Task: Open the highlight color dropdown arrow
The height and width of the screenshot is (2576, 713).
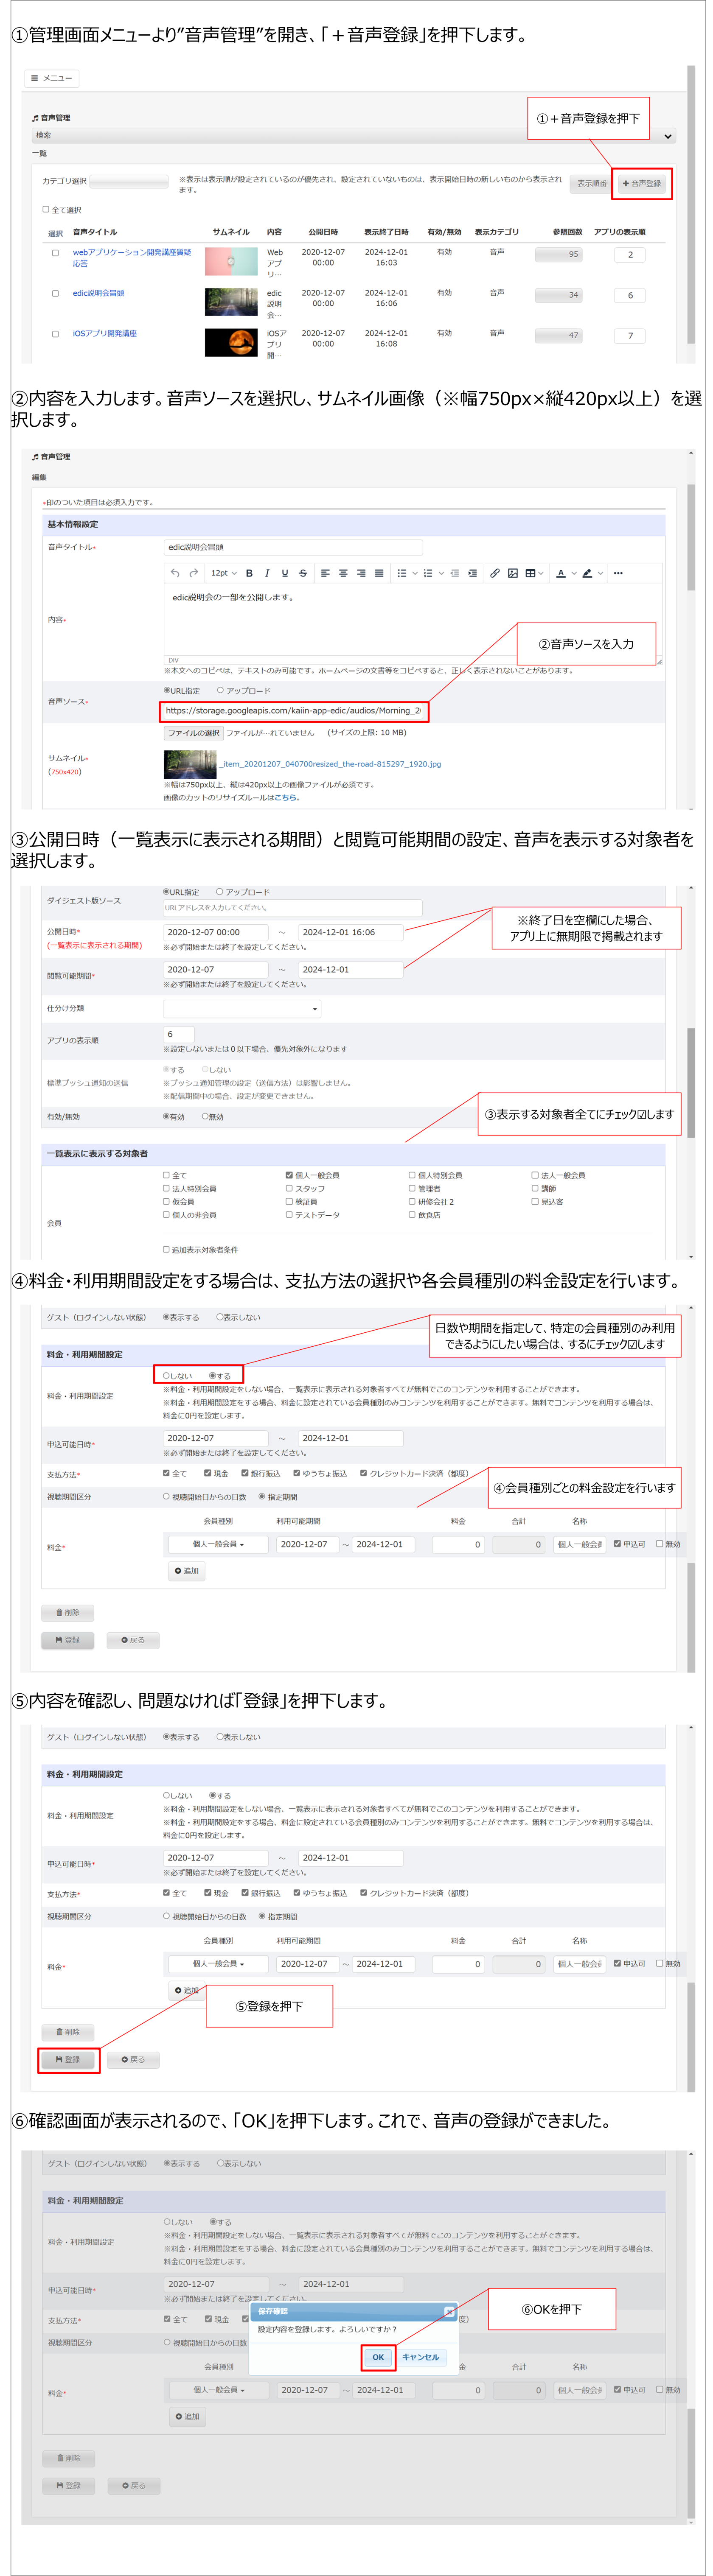Action: [600, 573]
